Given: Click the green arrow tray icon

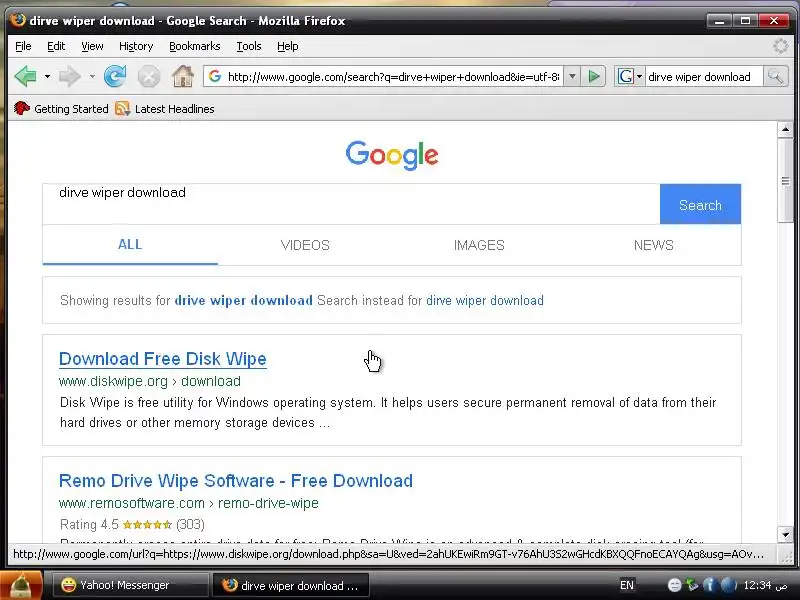Looking at the screenshot, I should tap(692, 585).
